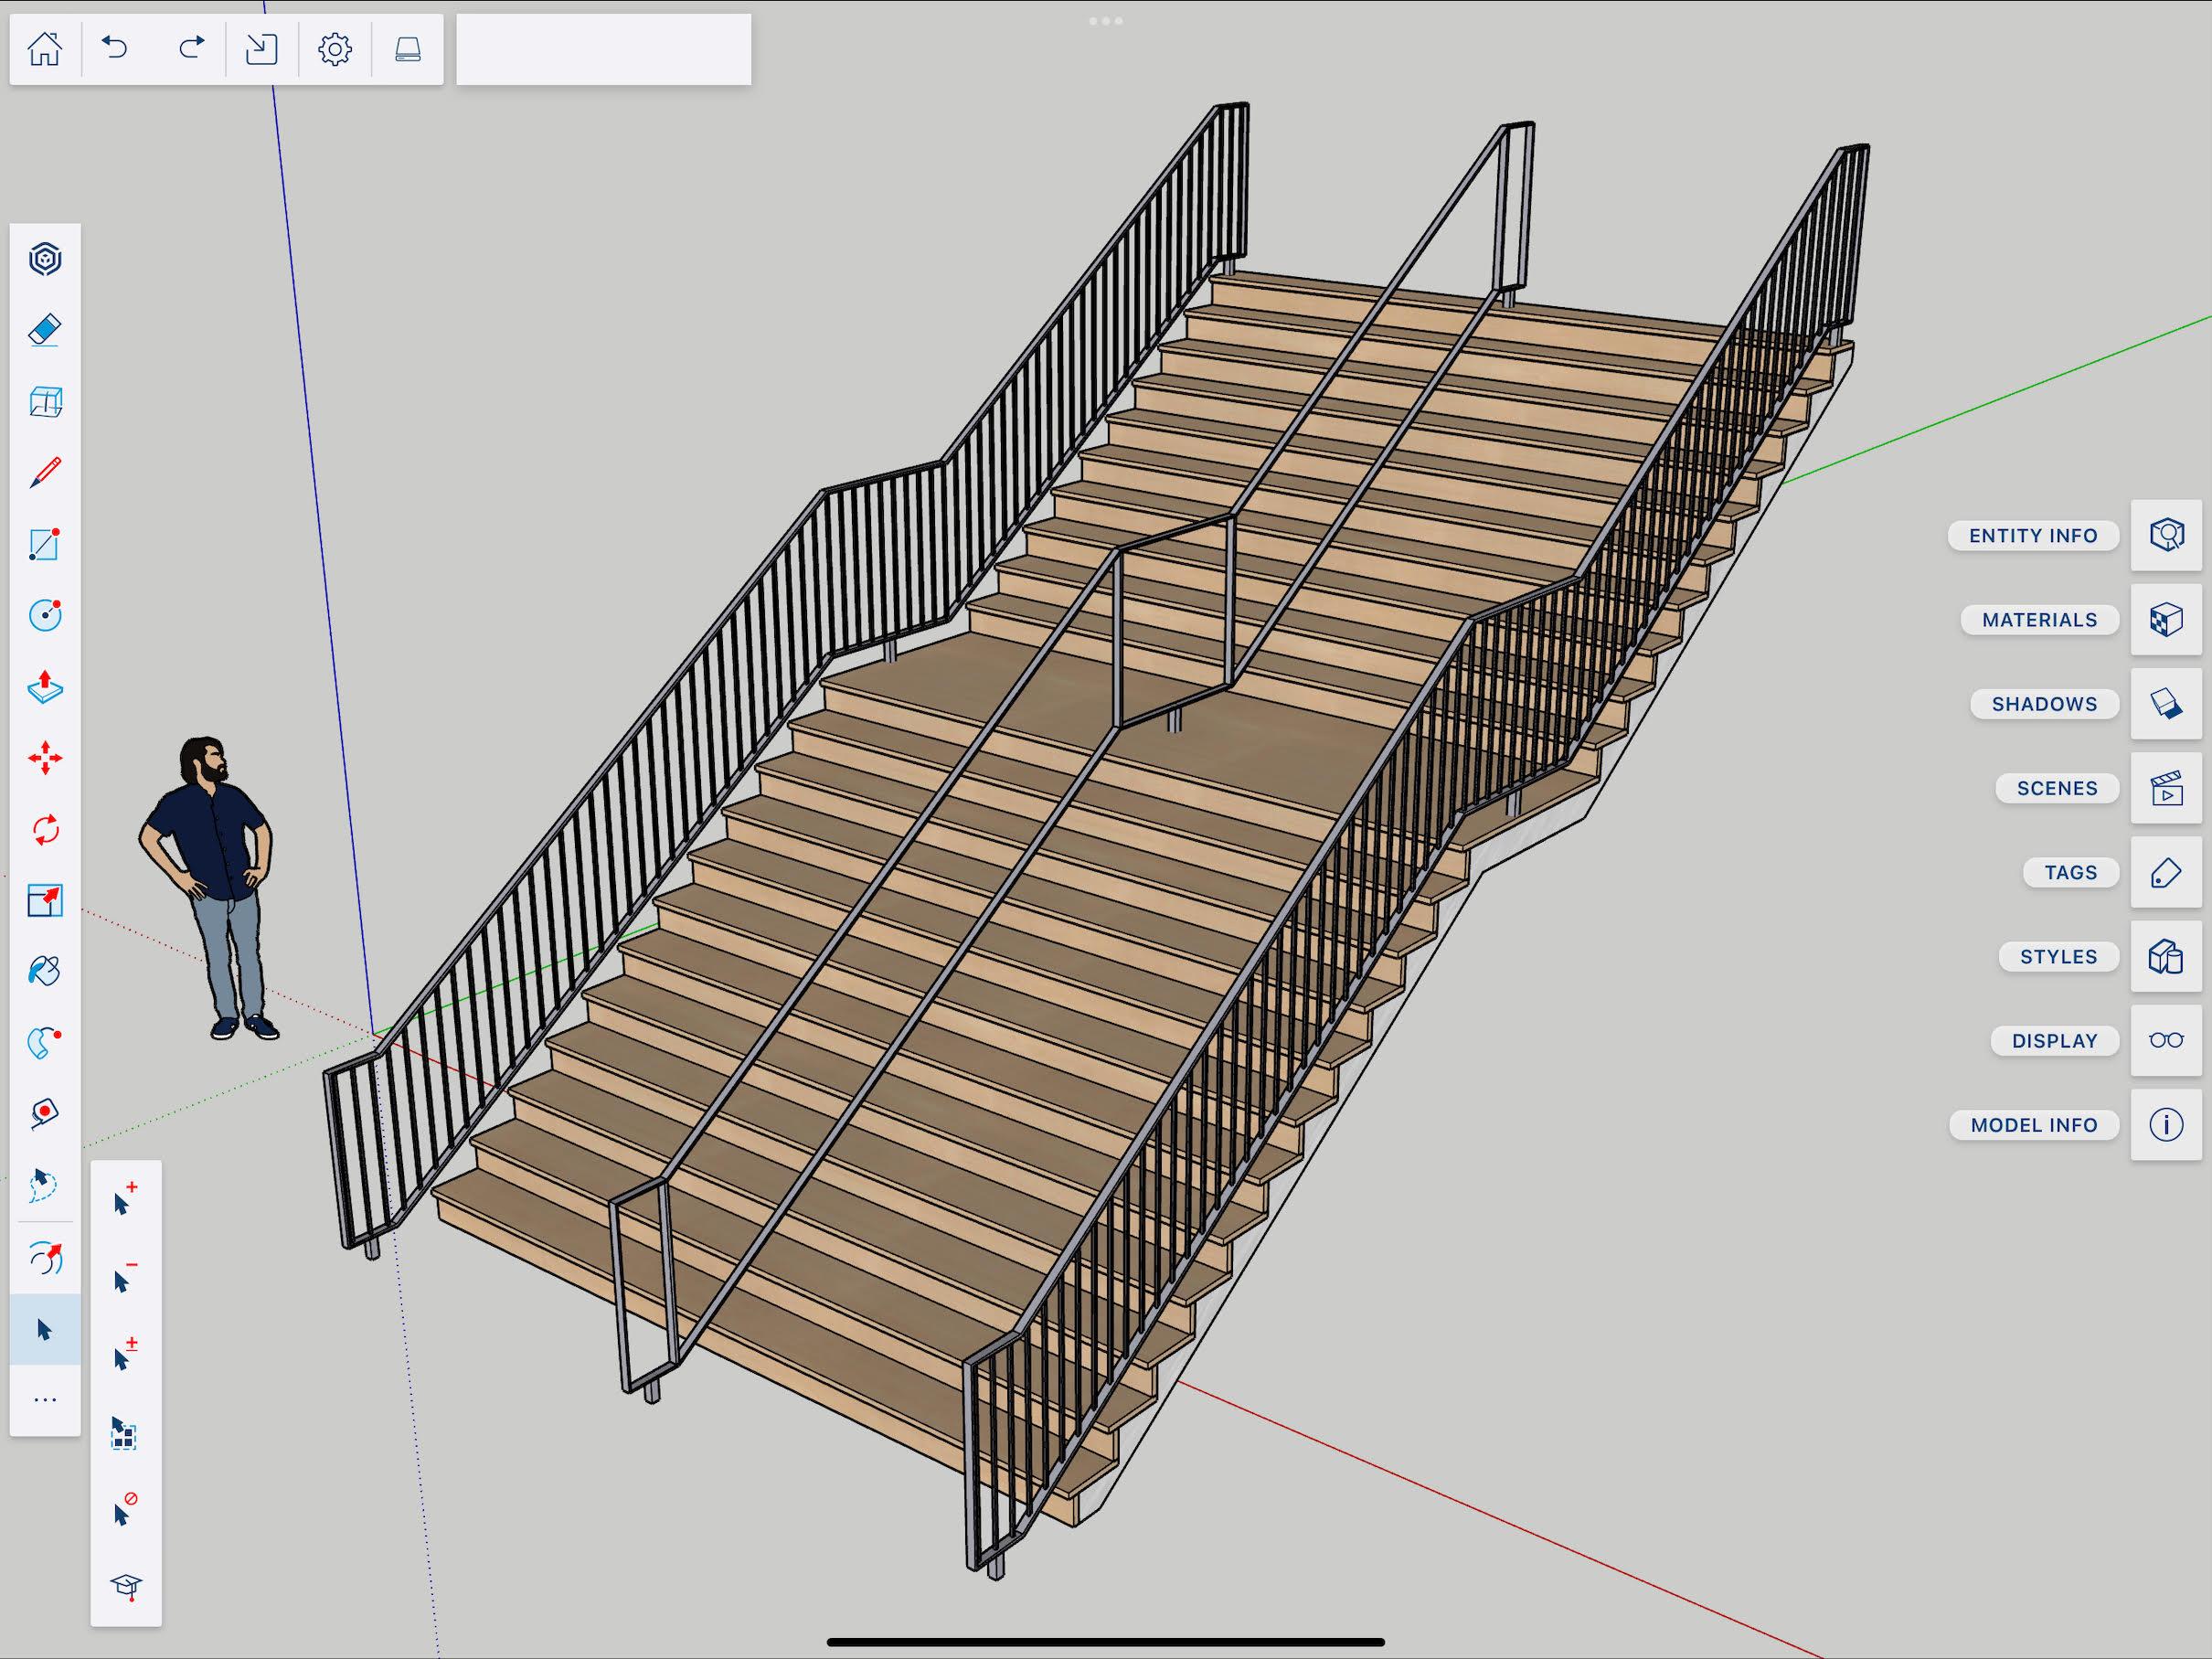Select the Pencil line tool
Viewport: 2212px width, 1659px height.
(45, 472)
